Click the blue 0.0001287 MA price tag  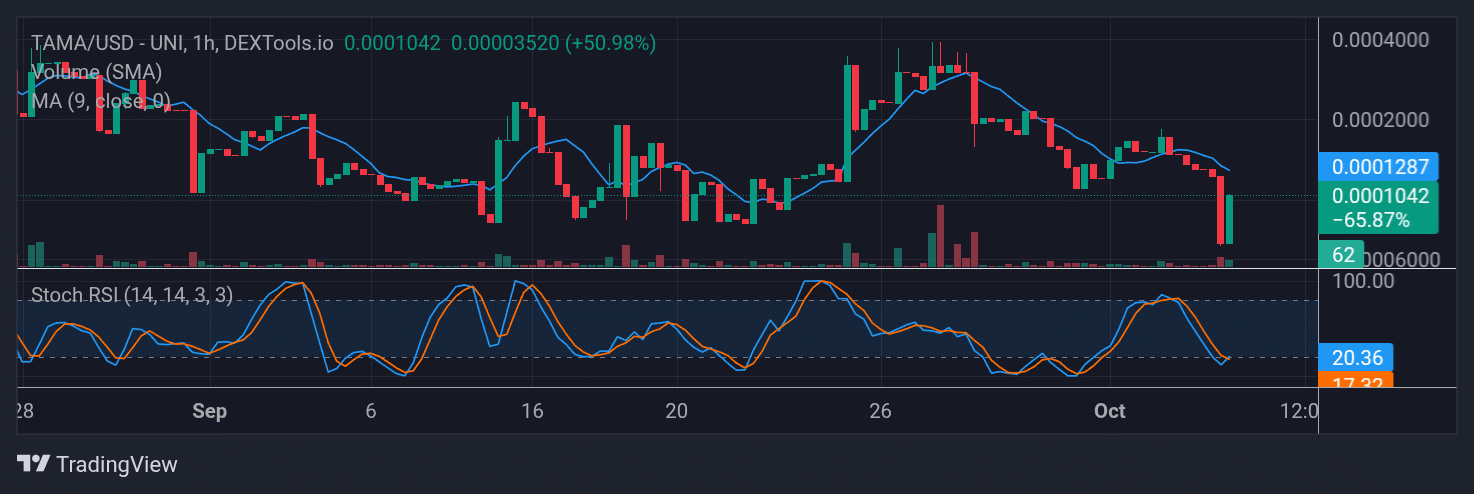coord(1378,166)
